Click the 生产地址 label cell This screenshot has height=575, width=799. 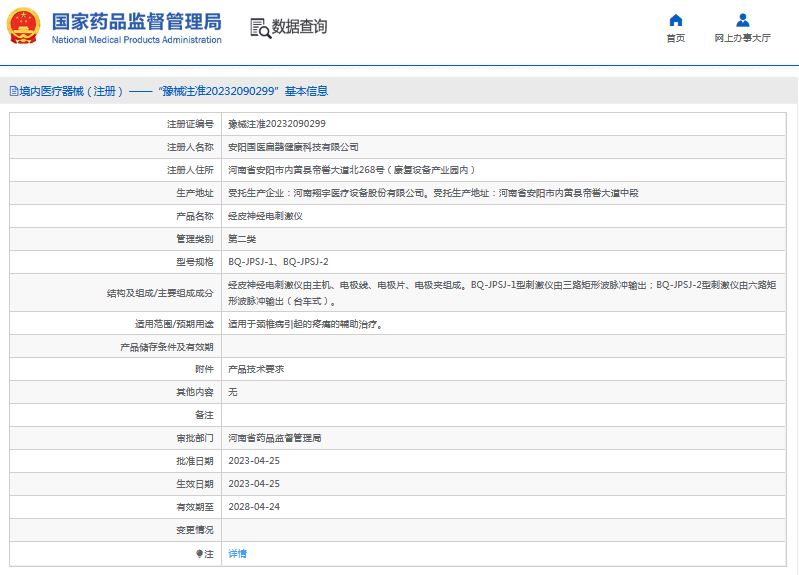[x=116, y=193]
